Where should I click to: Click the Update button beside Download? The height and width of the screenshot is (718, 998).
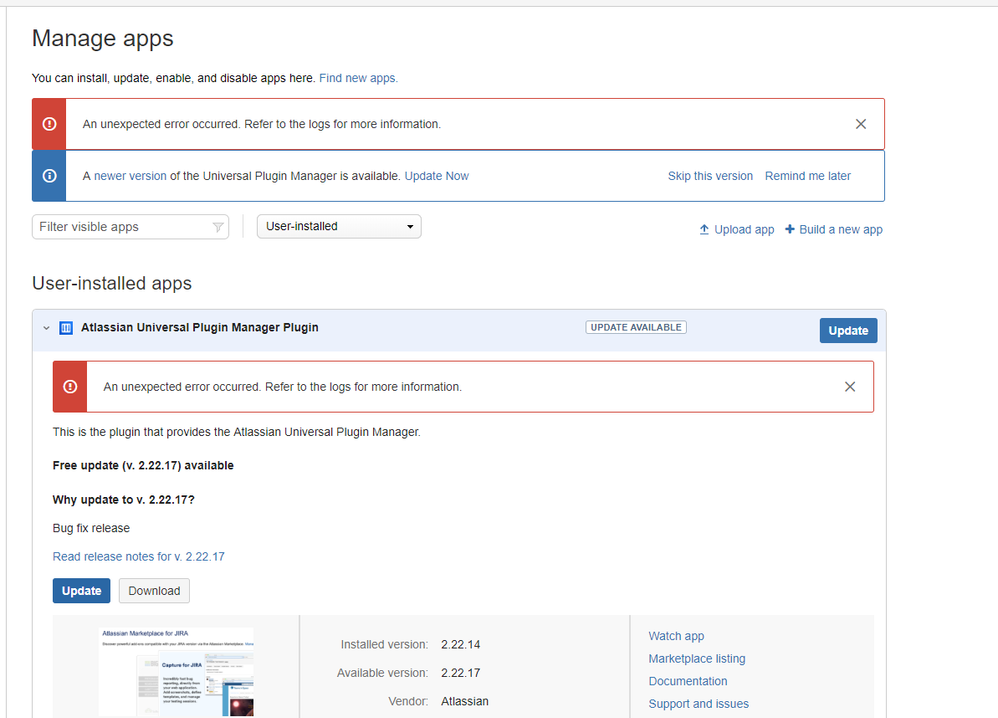81,591
